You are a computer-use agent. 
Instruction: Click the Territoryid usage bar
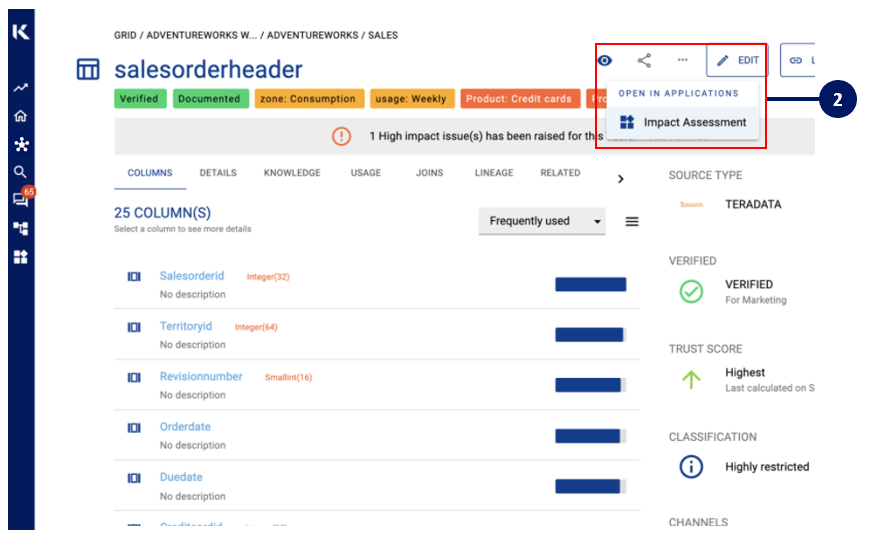590,335
